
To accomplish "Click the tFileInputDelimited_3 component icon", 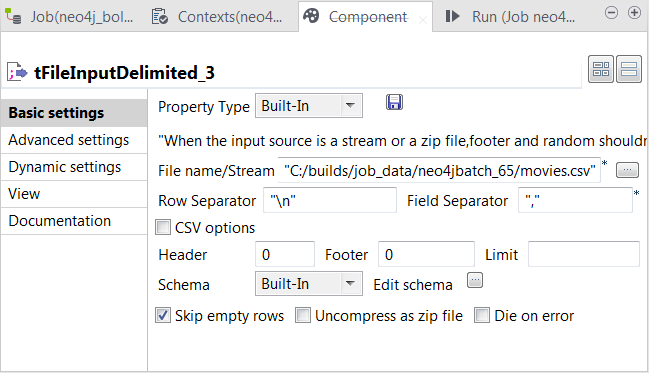I will click(x=17, y=72).
